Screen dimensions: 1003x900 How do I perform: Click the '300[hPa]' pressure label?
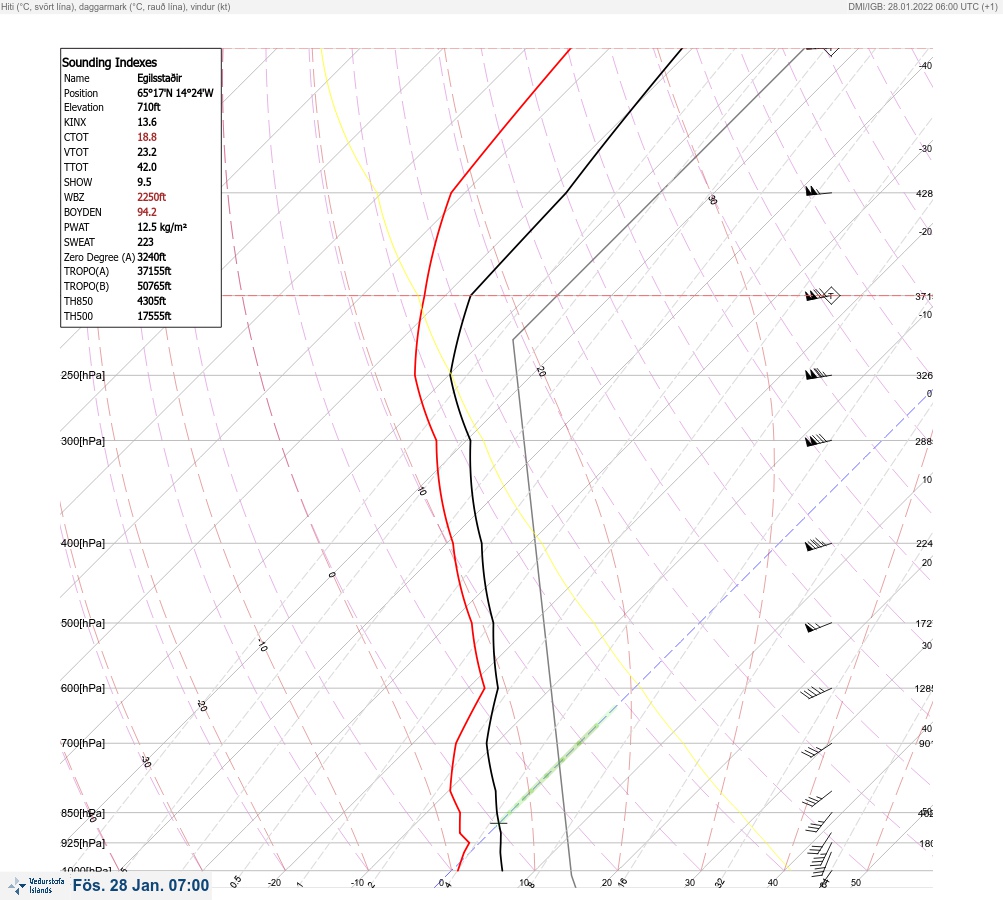(83, 441)
